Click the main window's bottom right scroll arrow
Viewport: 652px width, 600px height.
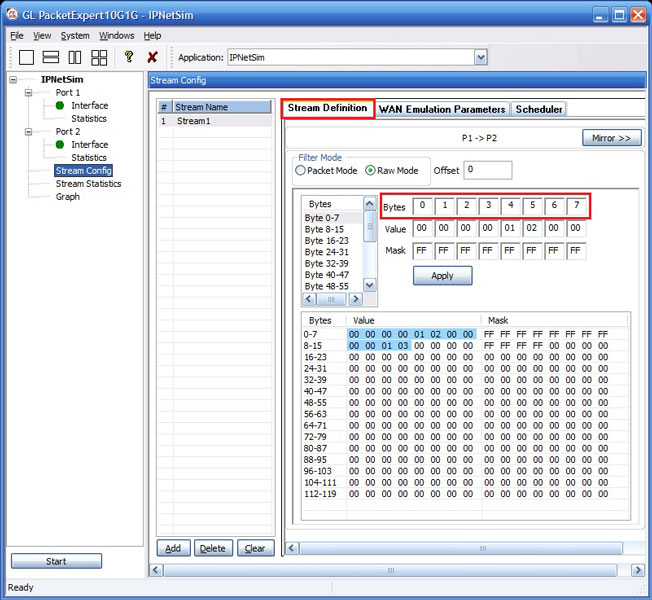638,570
